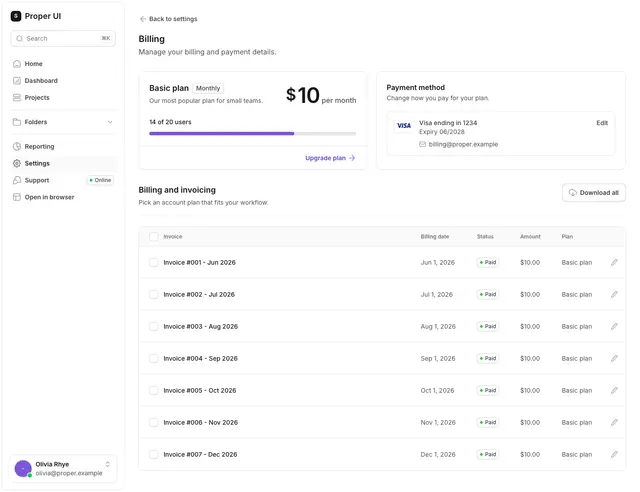The width and height of the screenshot is (640, 492).
Task: Go to Projects in the sidebar
Action: pos(63,98)
